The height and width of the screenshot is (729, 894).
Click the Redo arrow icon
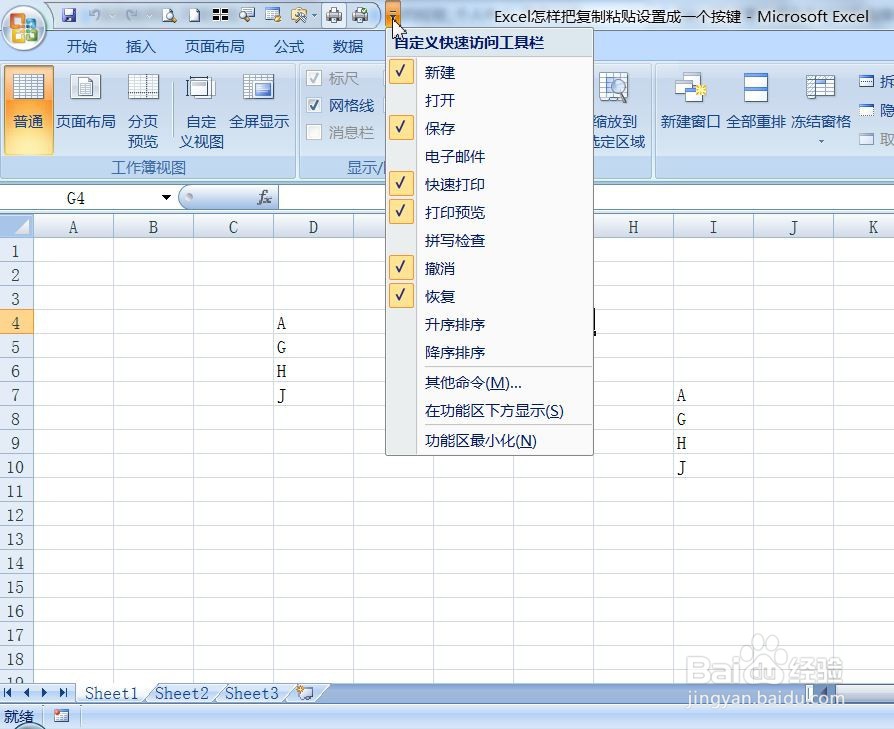pyautogui.click(x=132, y=15)
